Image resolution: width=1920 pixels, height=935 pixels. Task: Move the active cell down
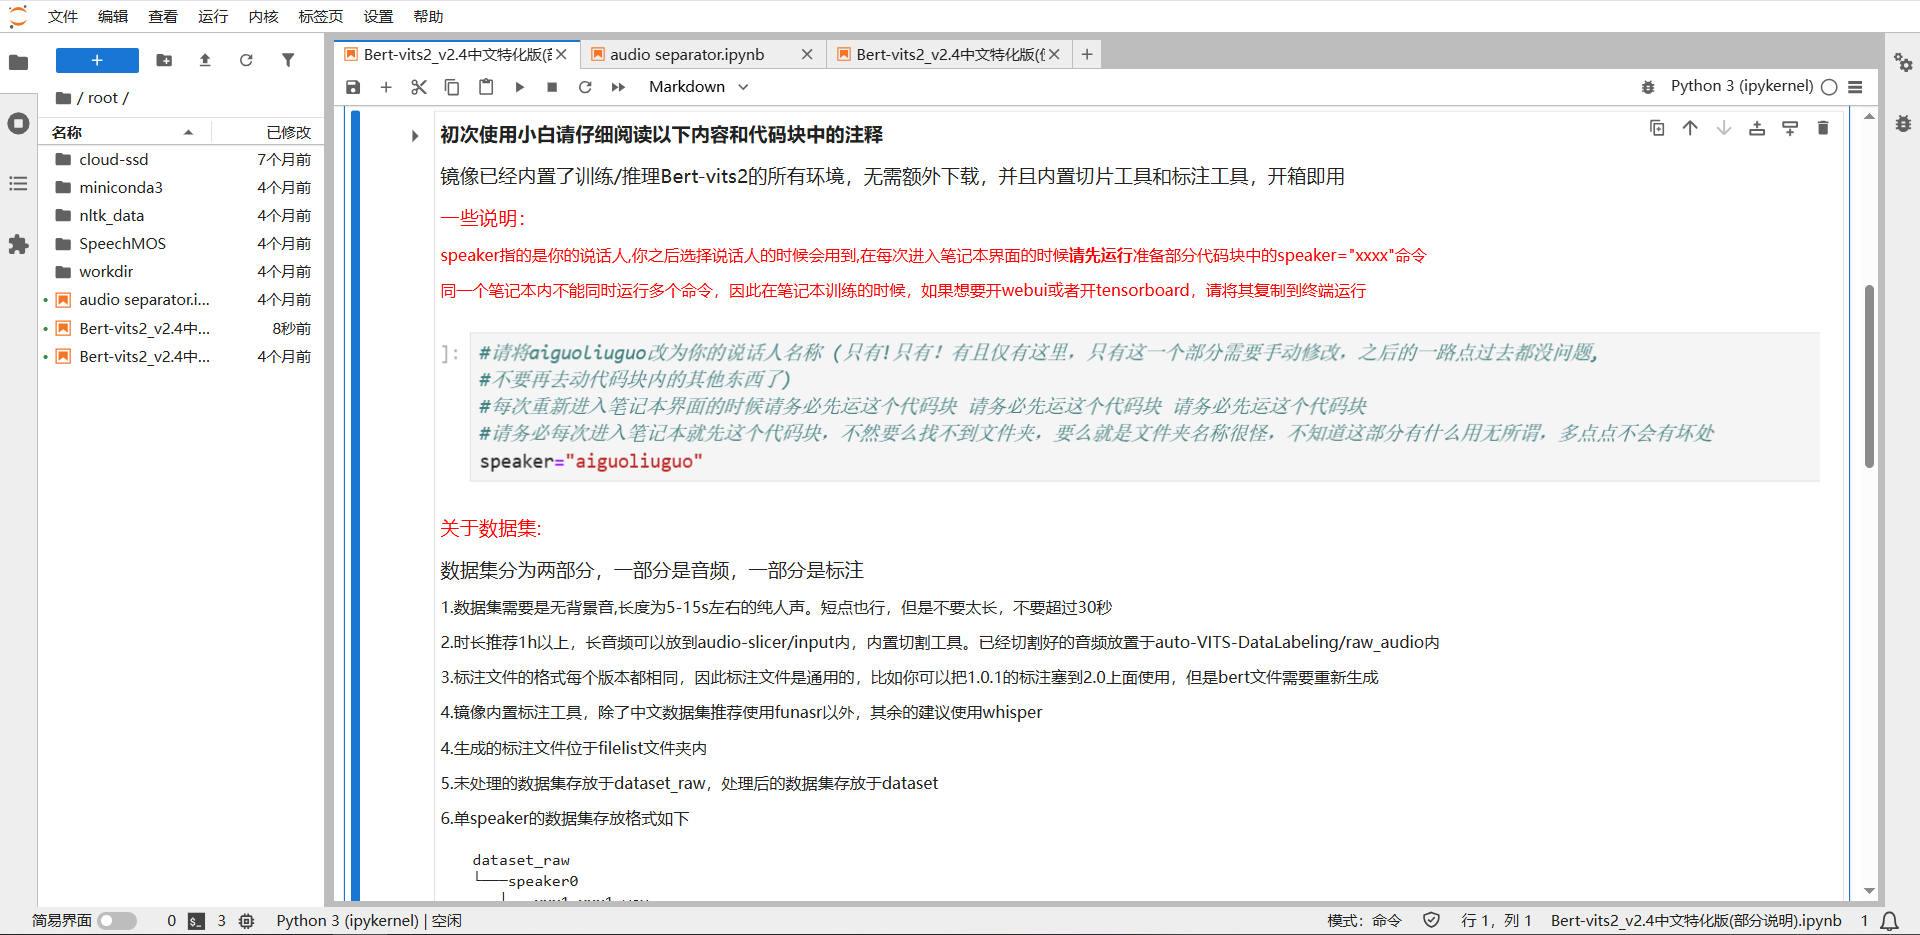pos(1724,128)
